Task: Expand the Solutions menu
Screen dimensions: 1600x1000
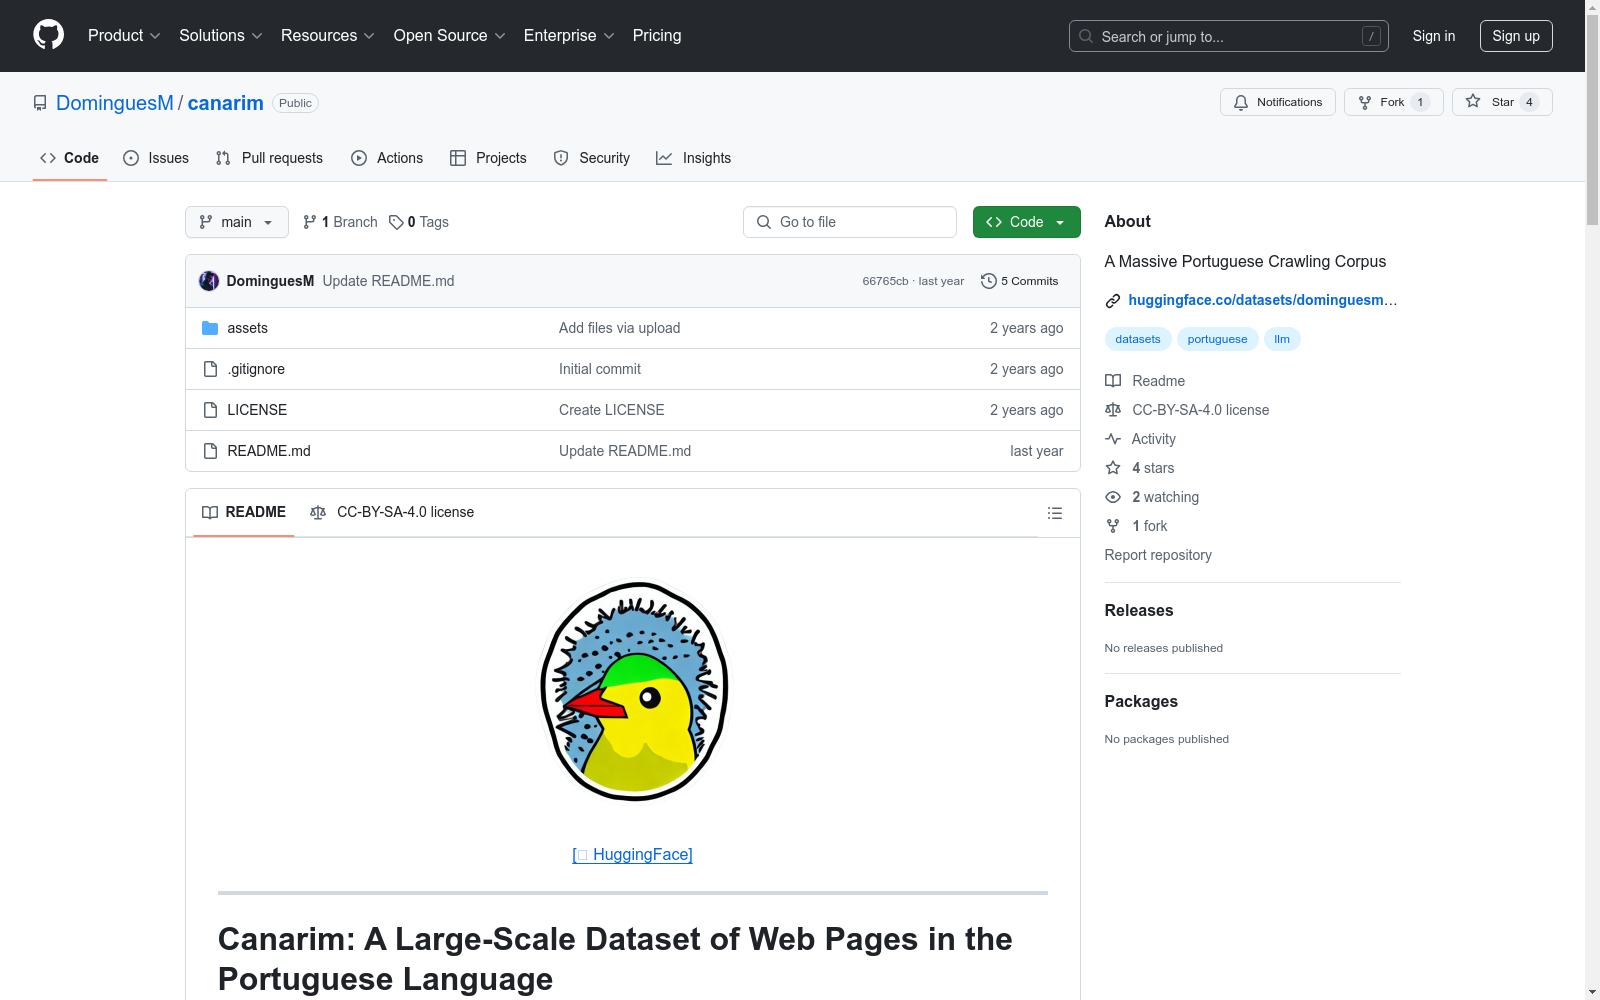Action: (x=221, y=36)
